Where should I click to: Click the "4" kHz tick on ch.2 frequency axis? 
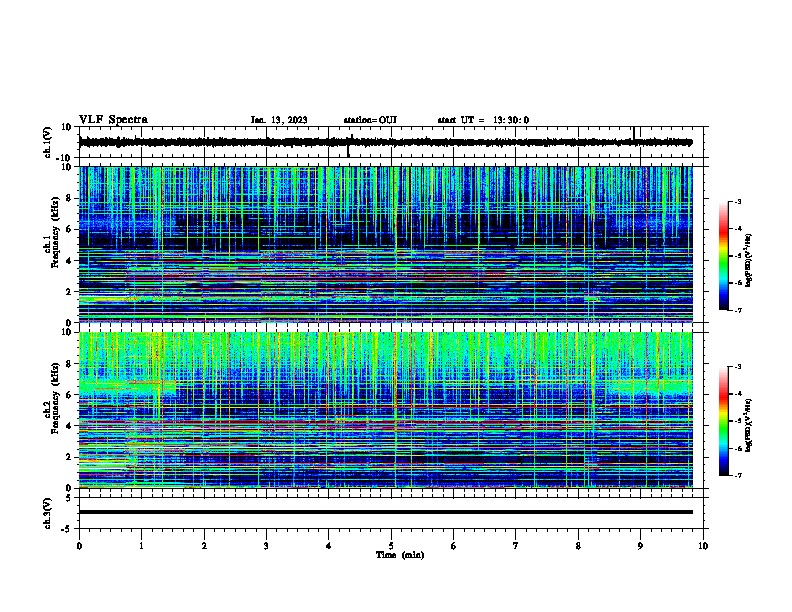pos(70,426)
